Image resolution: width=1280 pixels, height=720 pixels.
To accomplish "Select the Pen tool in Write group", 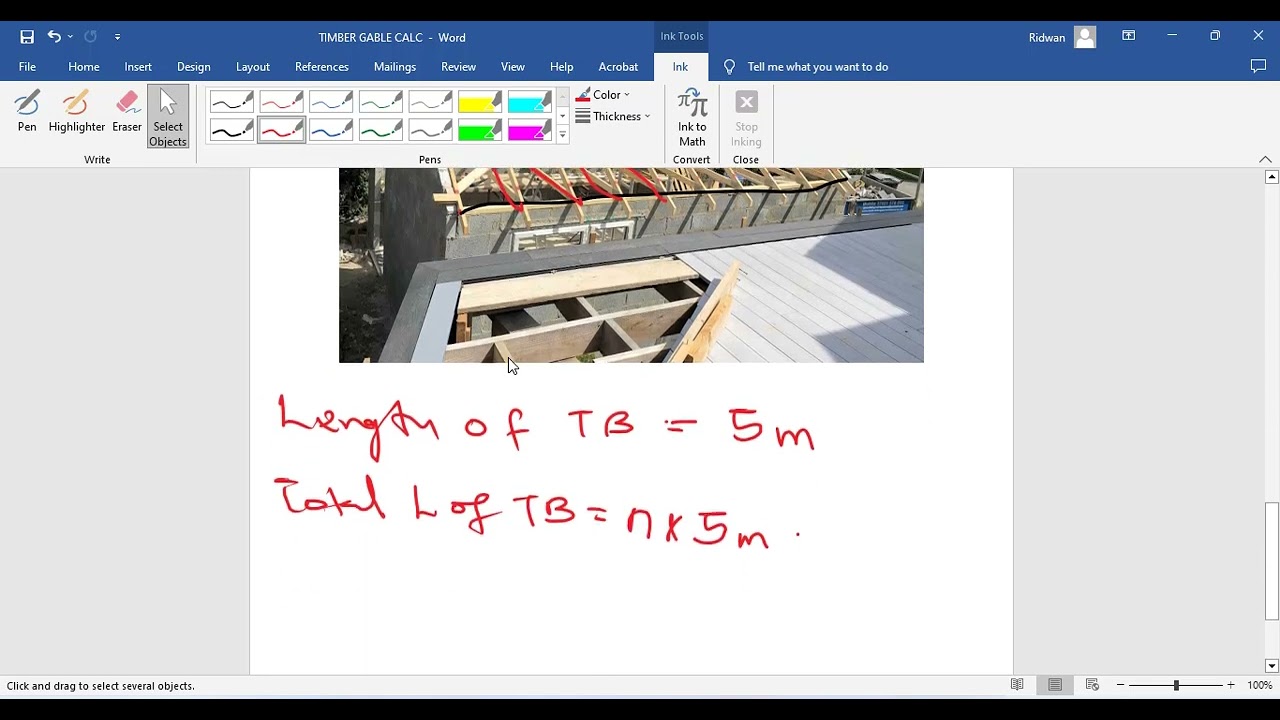I will click(27, 111).
